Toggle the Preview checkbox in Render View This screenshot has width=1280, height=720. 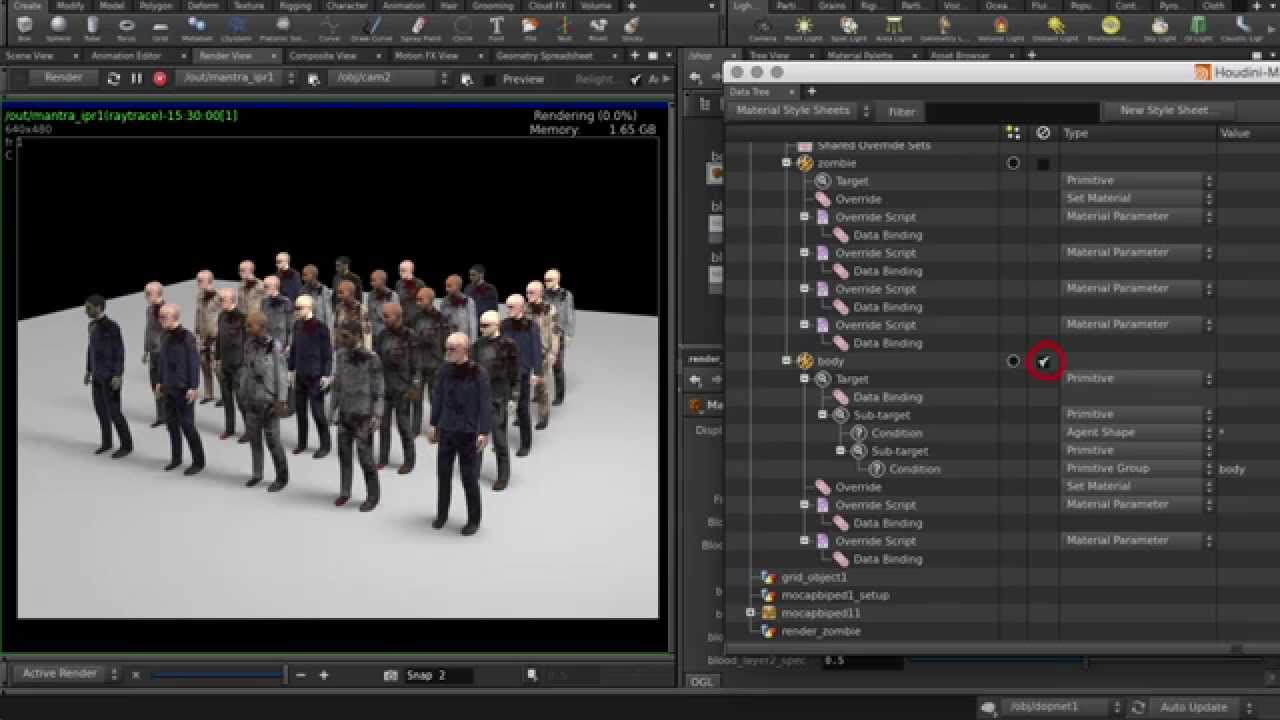pos(489,79)
